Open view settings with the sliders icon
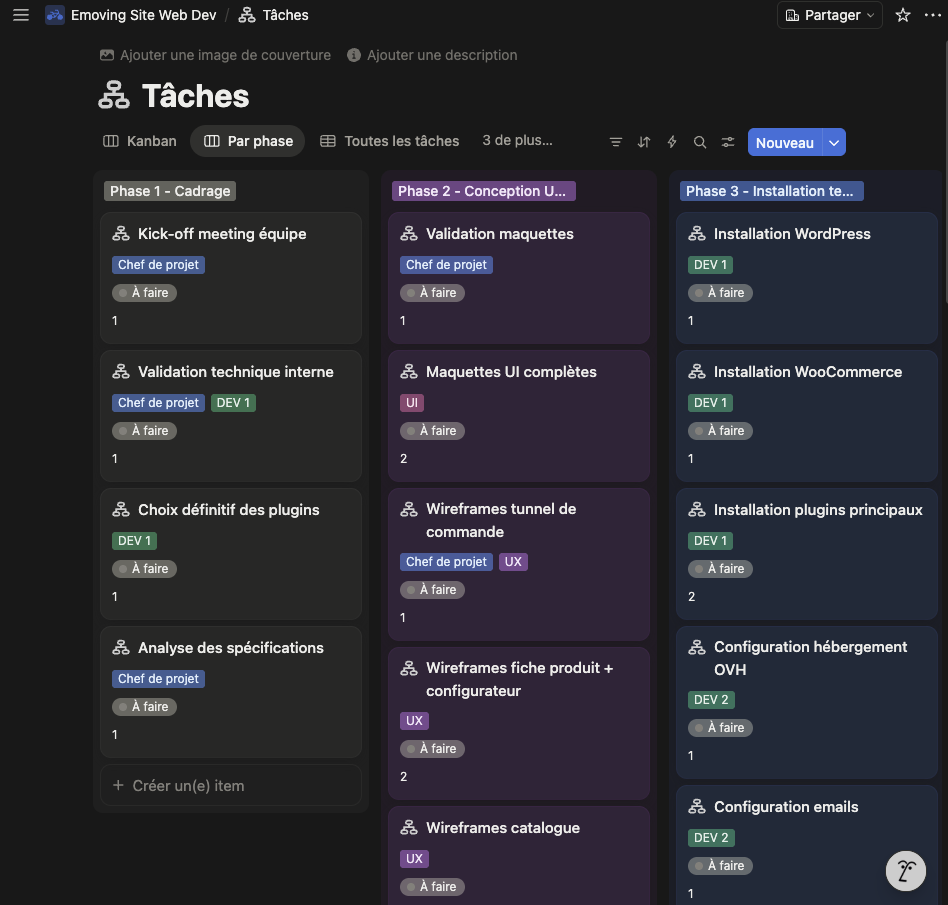Viewport: 948px width, 905px height. tap(727, 142)
